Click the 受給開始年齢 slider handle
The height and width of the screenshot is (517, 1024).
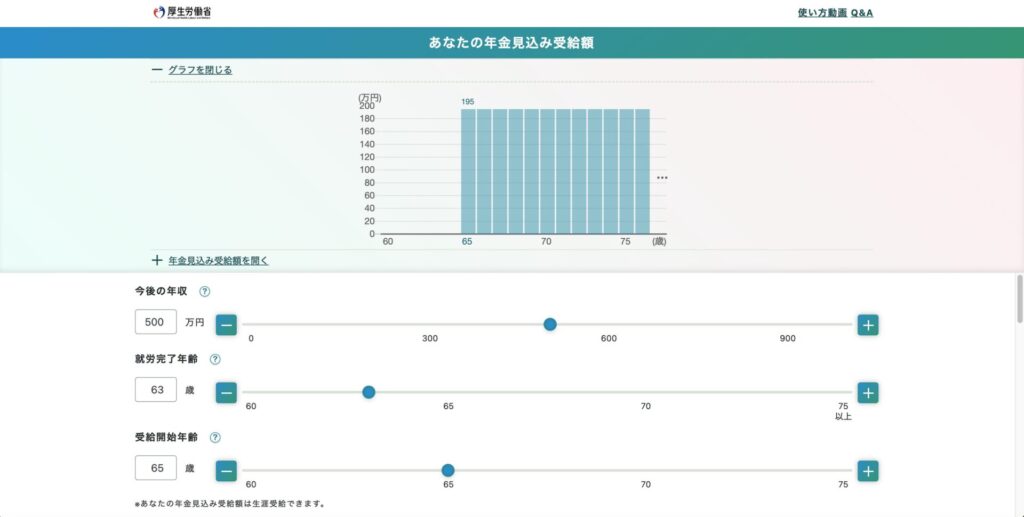coord(448,471)
